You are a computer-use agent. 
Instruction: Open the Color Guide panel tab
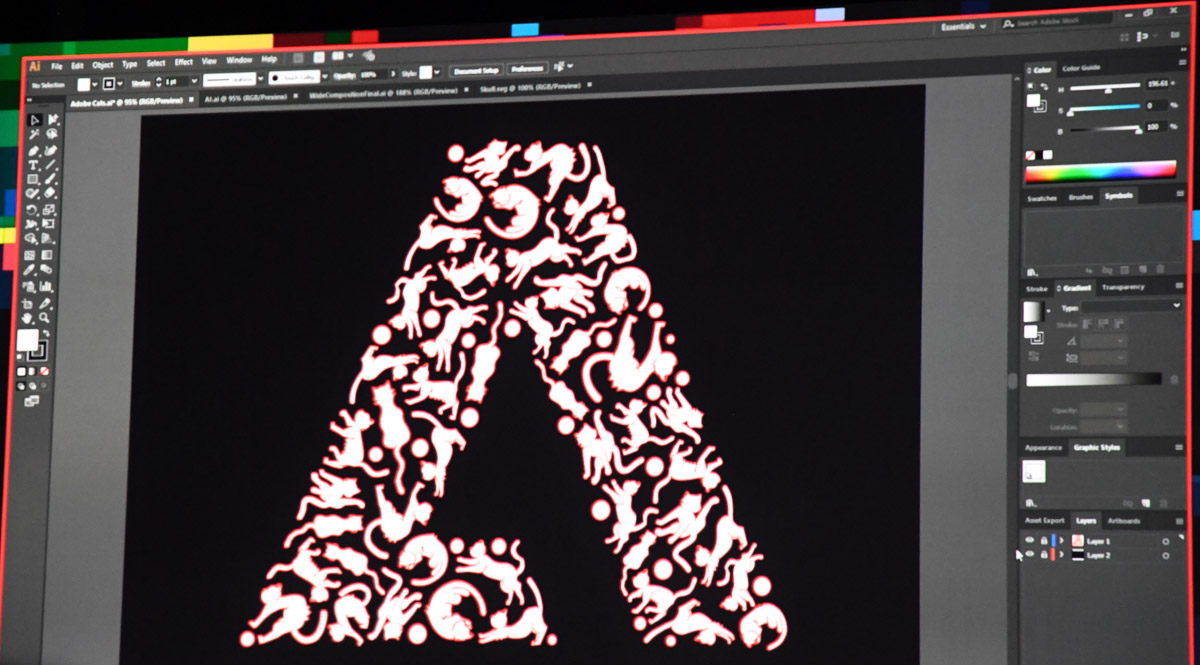point(1081,68)
